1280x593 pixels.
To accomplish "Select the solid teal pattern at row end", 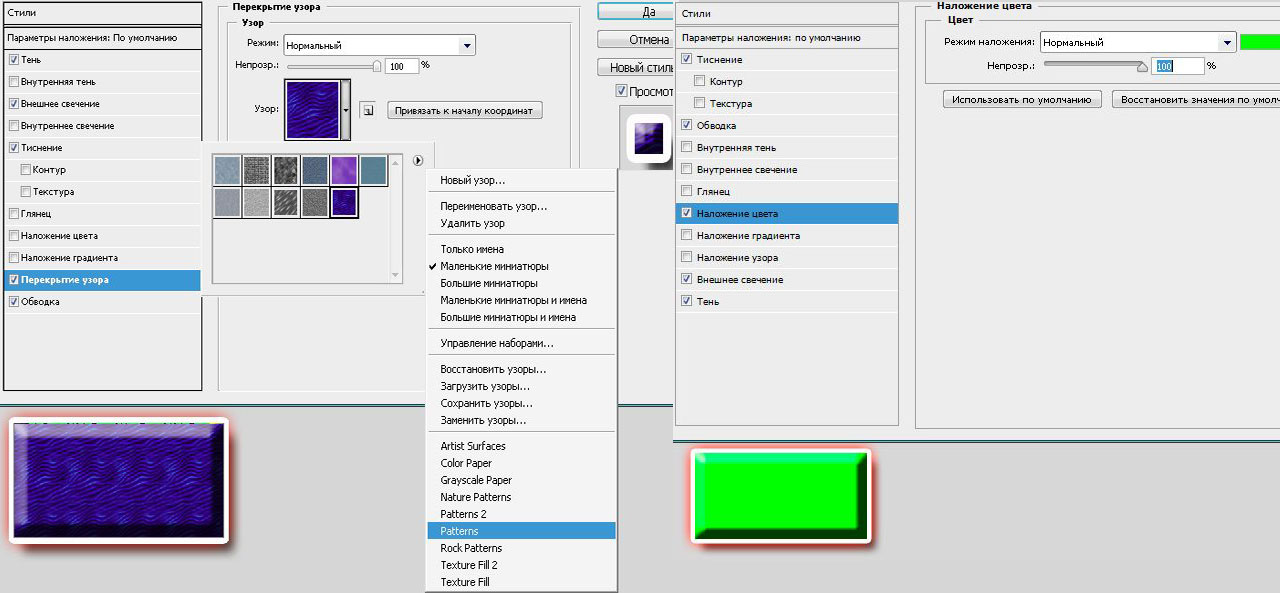I will (x=373, y=169).
